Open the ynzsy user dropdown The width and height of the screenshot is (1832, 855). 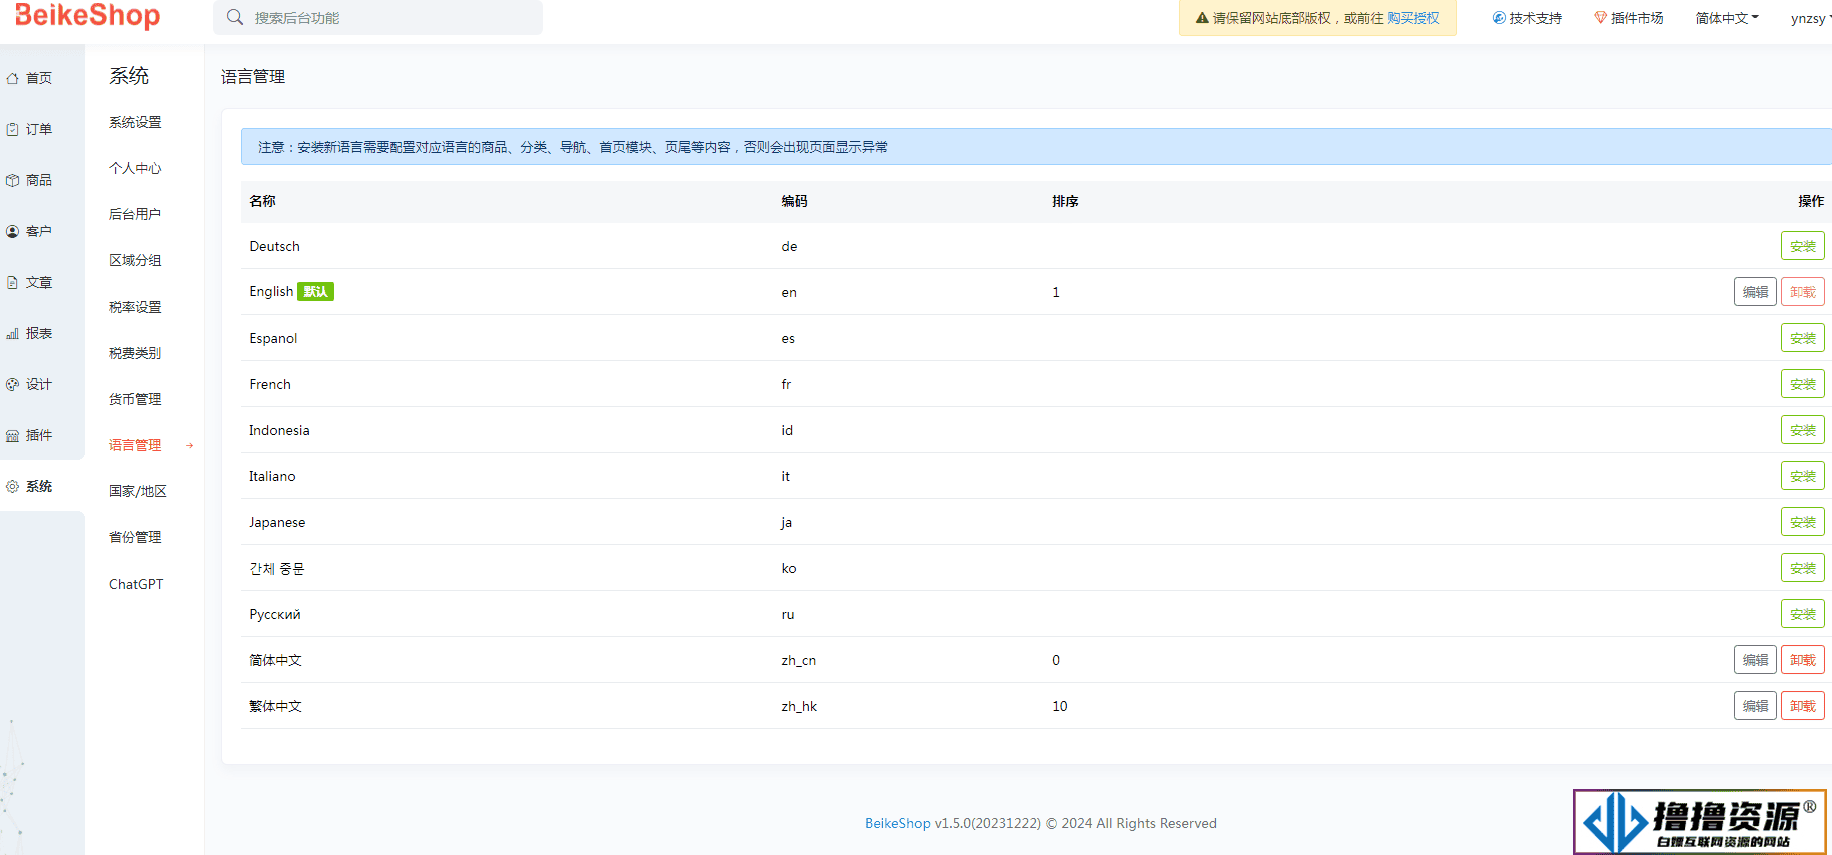(x=1810, y=18)
